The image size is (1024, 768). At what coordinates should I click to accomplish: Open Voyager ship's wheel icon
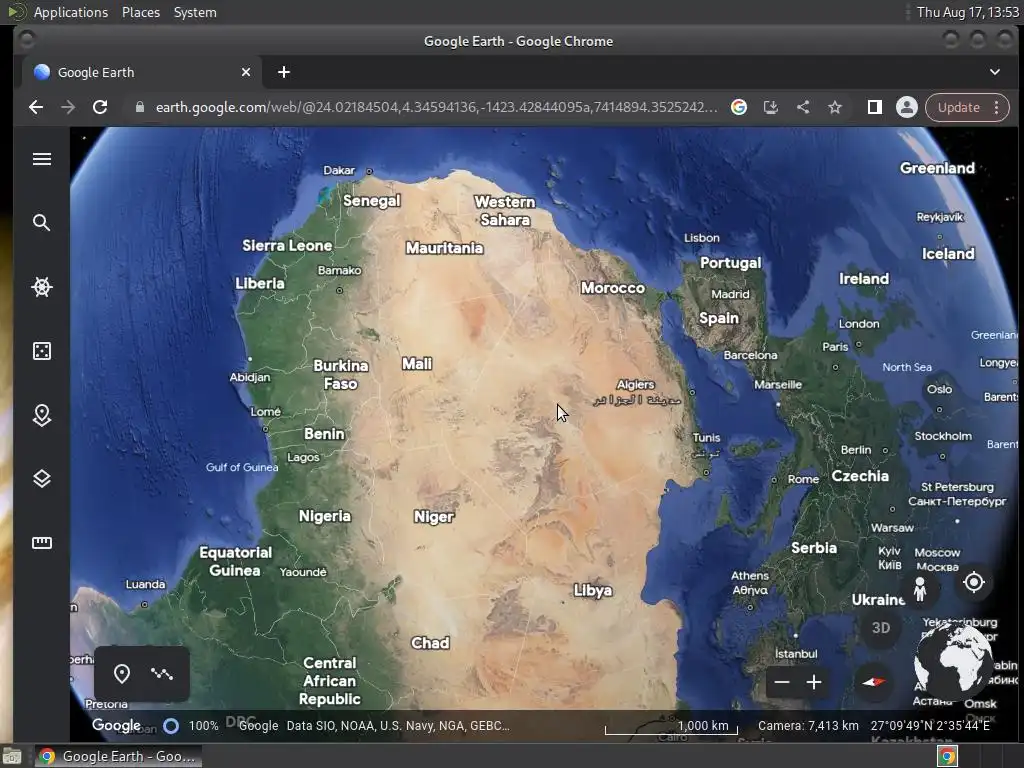click(x=42, y=287)
